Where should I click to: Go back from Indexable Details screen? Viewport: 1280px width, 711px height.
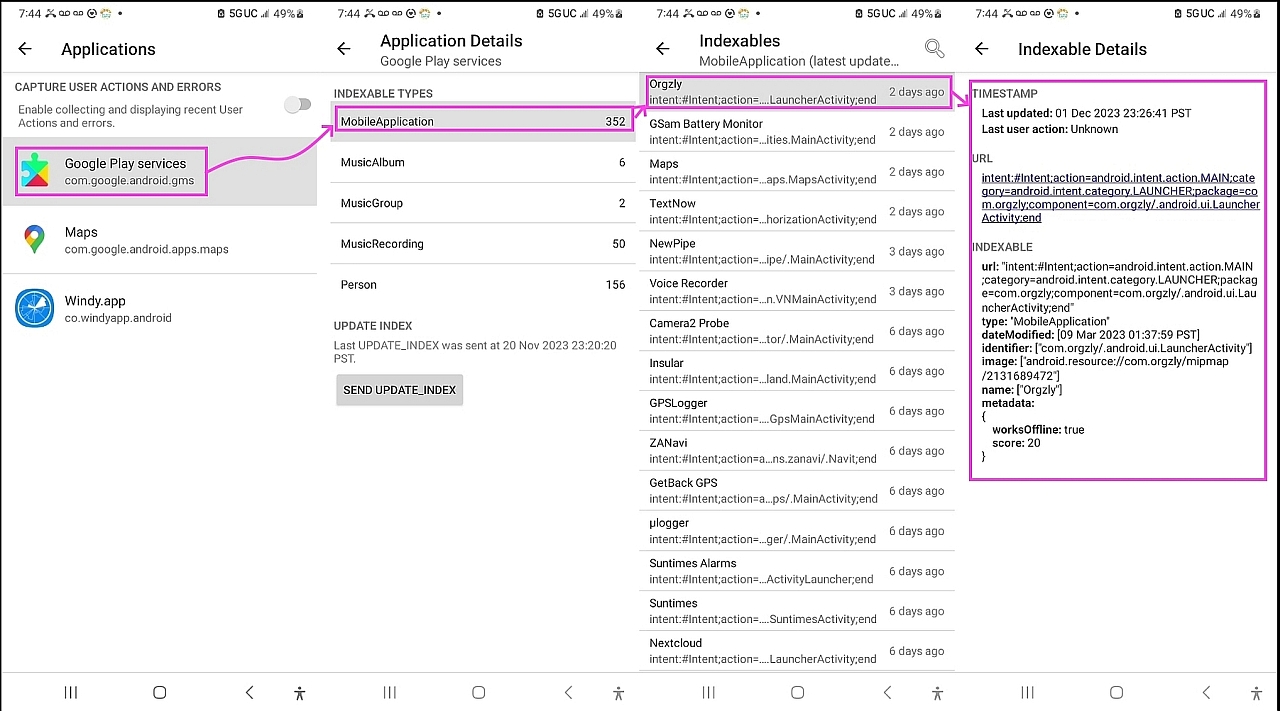pos(982,49)
